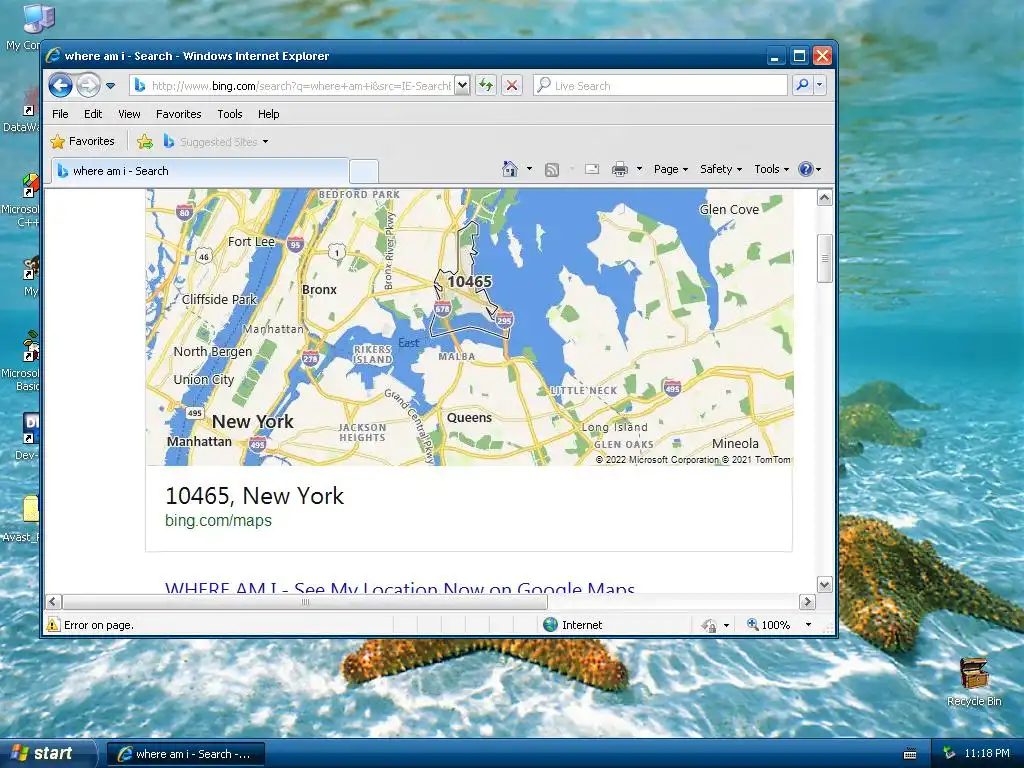Open the Tools command bar menu

tap(771, 169)
